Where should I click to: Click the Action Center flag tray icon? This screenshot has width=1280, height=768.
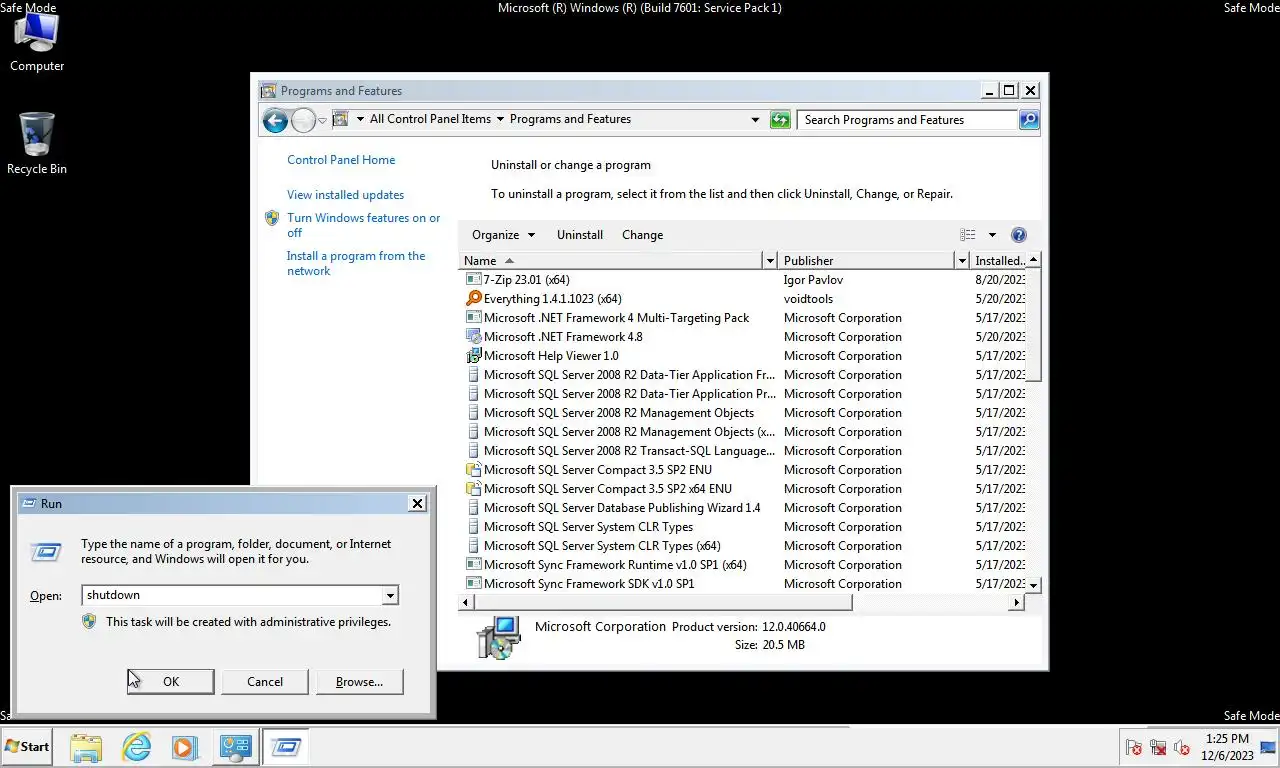pos(1134,747)
